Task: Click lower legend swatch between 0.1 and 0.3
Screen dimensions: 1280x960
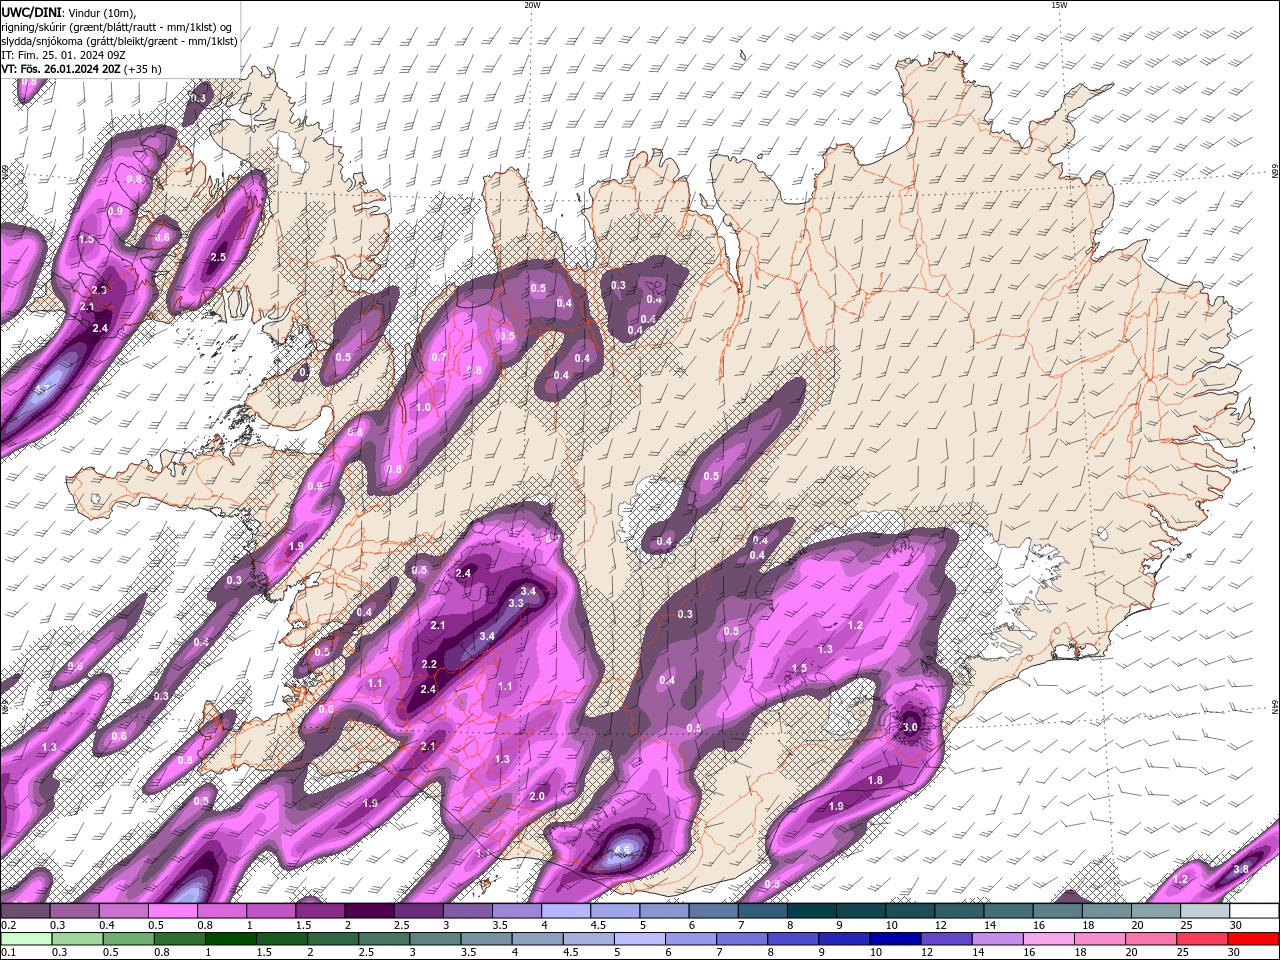Action: point(26,939)
